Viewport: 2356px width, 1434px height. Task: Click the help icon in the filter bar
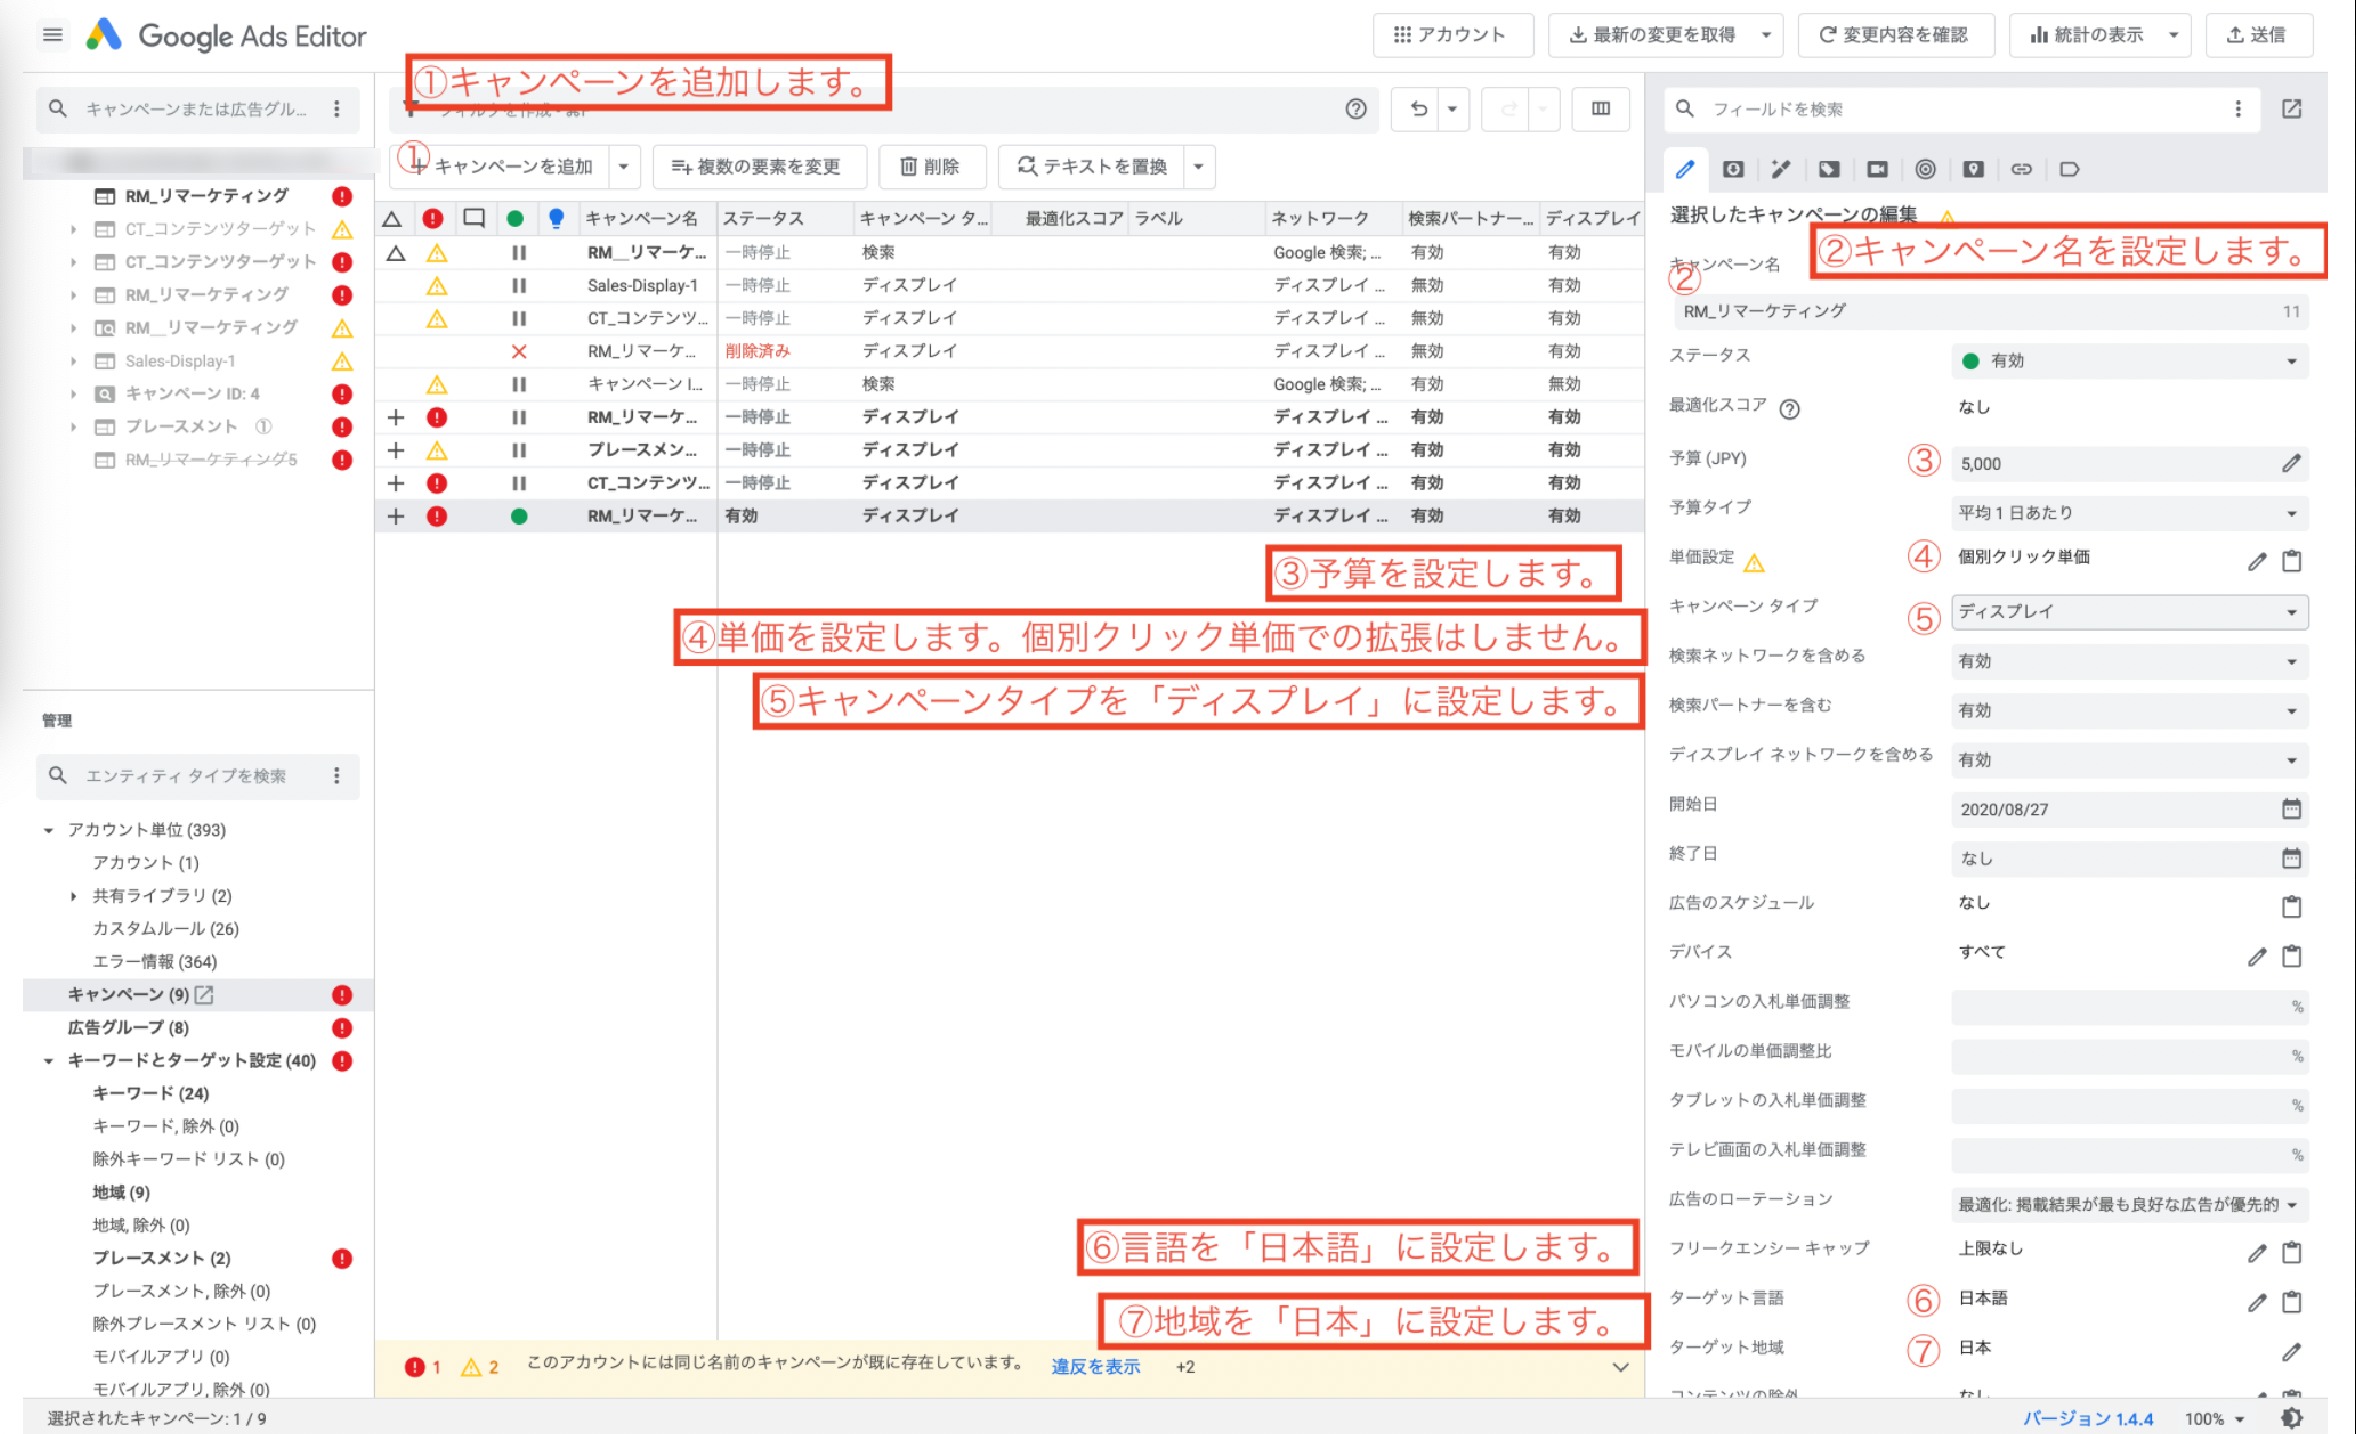coord(1355,109)
